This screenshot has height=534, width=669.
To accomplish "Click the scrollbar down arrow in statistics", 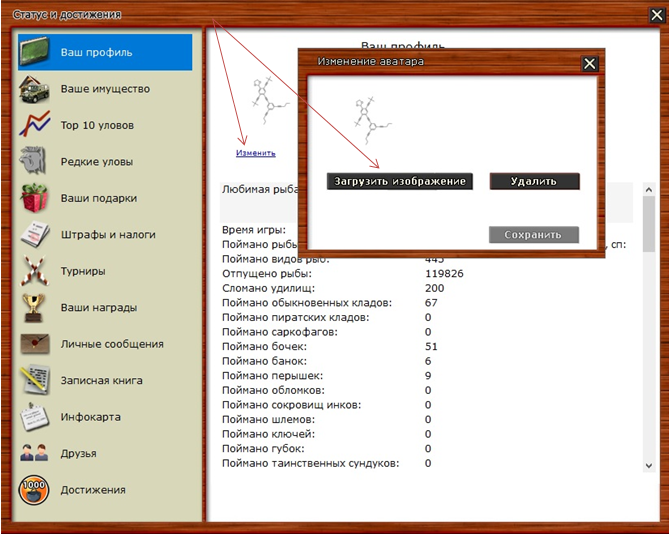I will (648, 464).
